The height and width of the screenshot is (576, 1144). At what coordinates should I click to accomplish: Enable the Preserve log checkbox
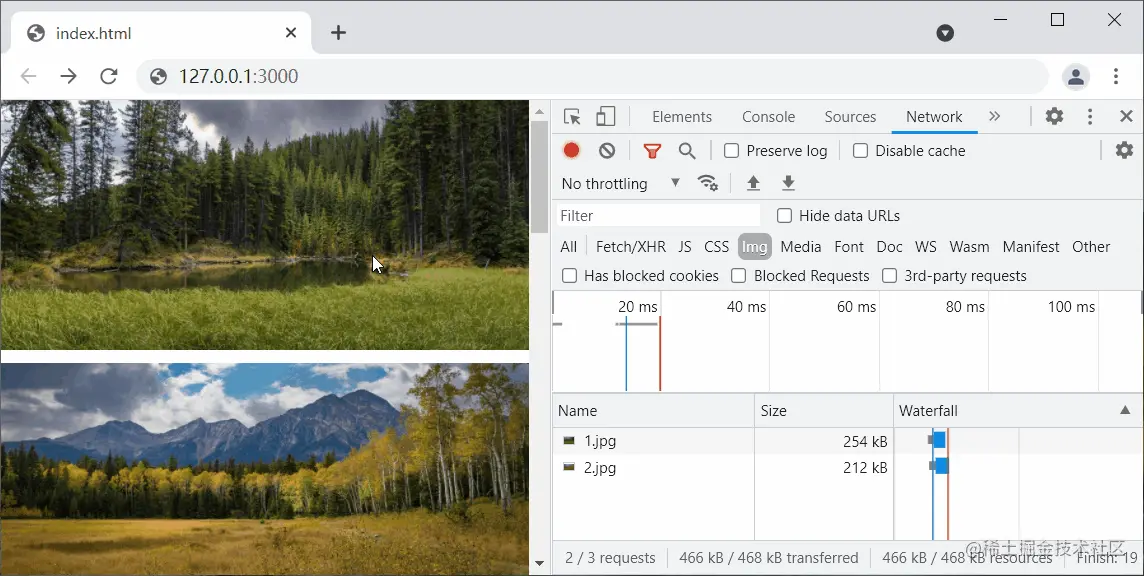731,150
